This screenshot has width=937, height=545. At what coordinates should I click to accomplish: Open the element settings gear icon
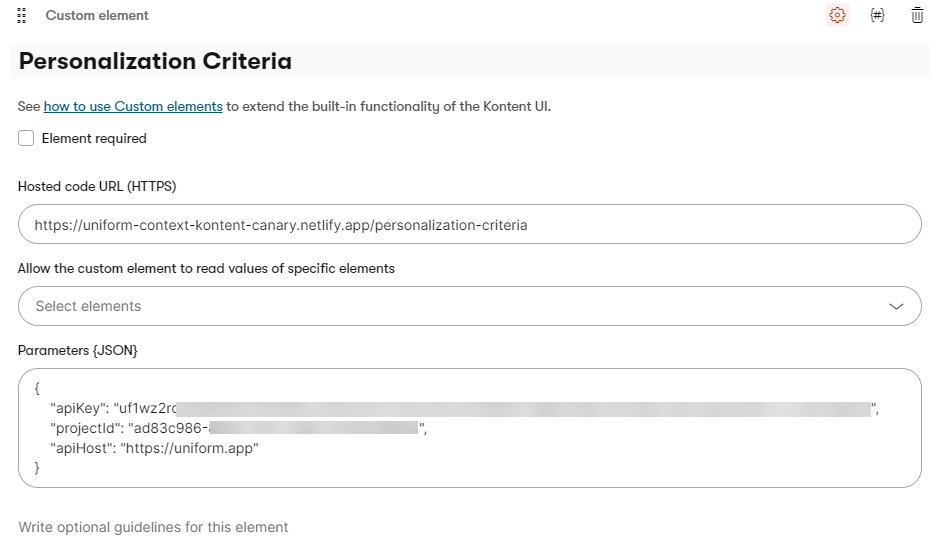pos(837,16)
